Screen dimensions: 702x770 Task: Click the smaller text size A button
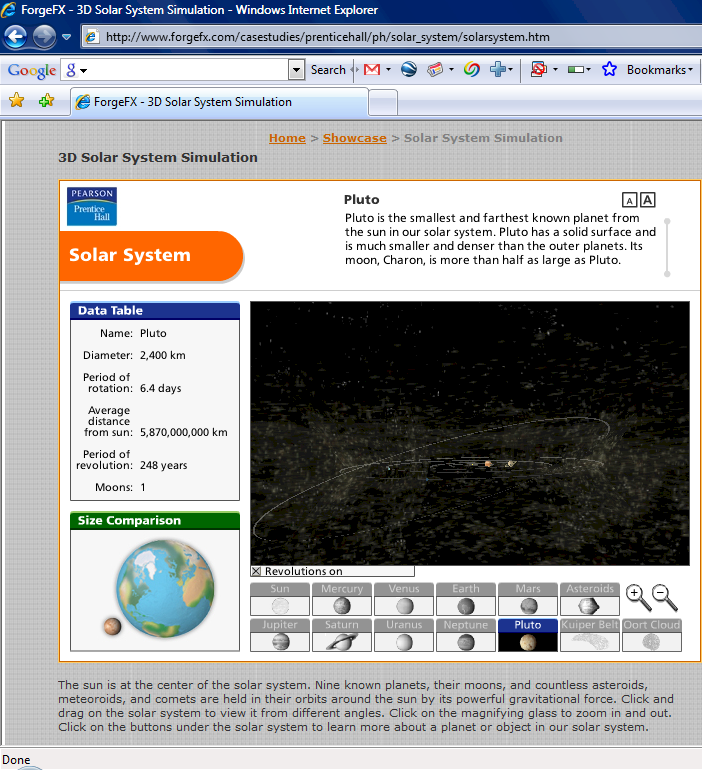point(629,200)
